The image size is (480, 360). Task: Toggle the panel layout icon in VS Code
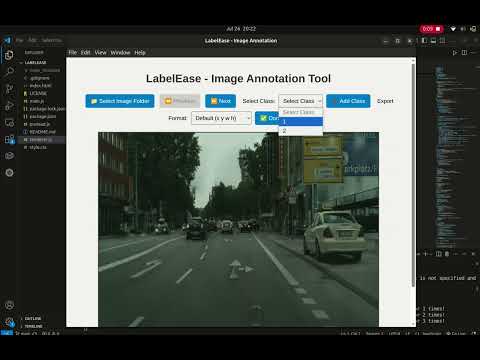coord(433,40)
